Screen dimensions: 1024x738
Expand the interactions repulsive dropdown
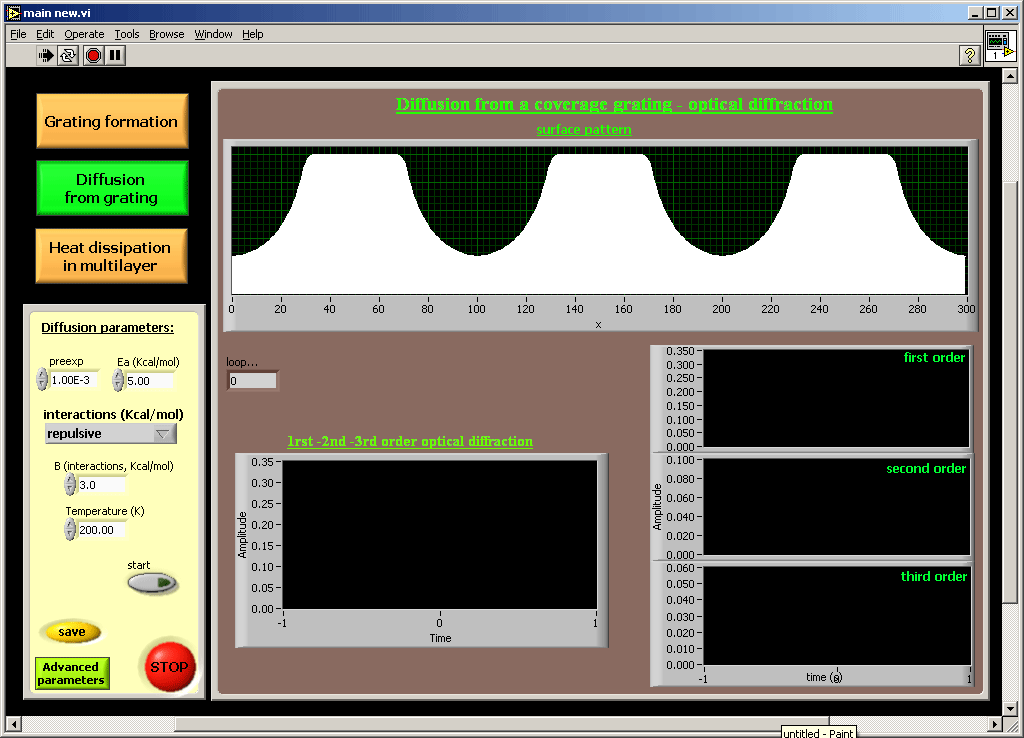[x=163, y=434]
